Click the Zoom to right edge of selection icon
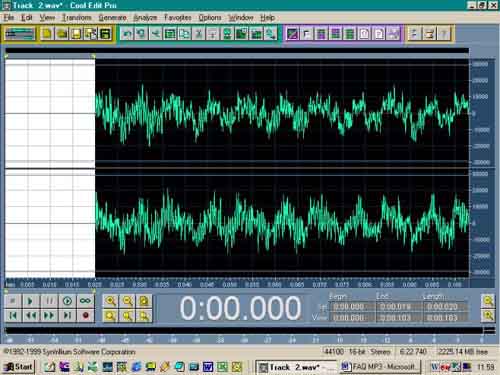Screen dimensions: 500x375 pos(144,315)
